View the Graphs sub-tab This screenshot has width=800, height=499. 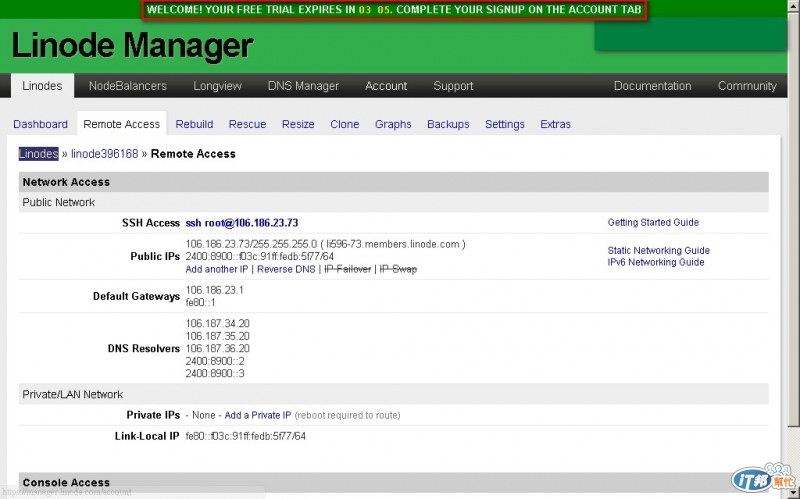click(393, 124)
